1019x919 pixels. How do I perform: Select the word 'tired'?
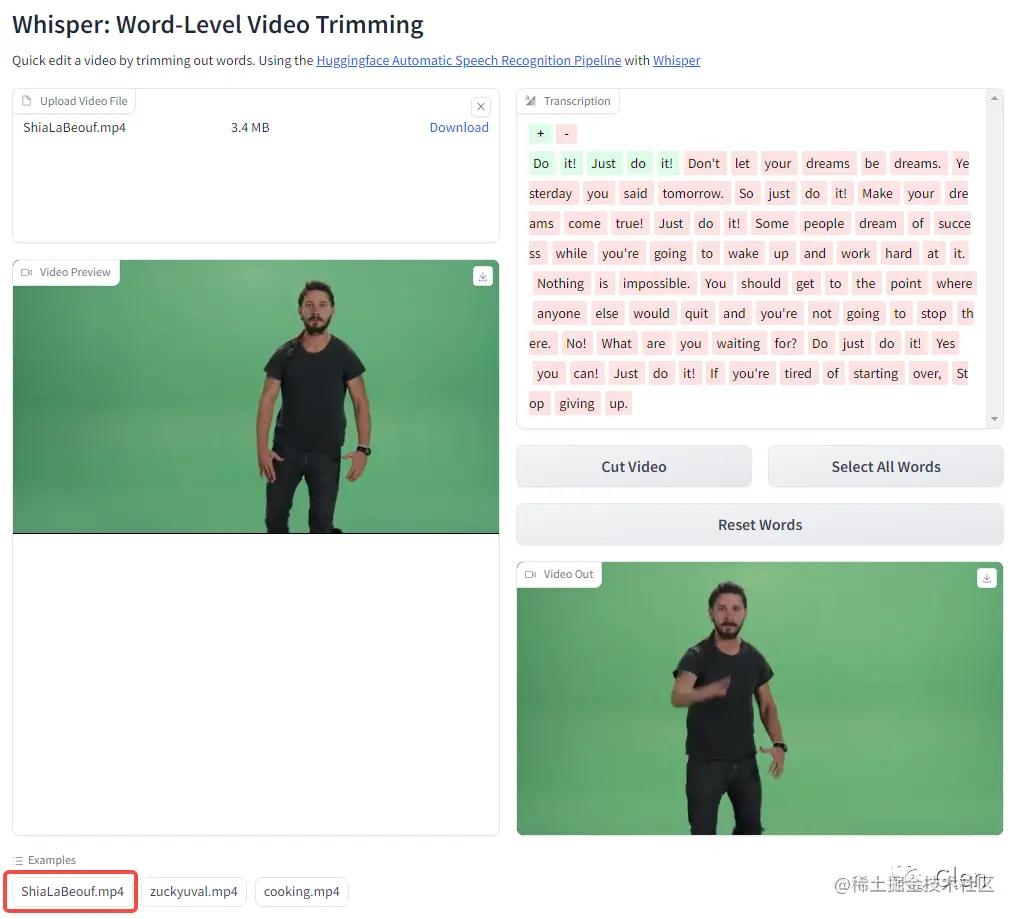pyautogui.click(x=797, y=373)
